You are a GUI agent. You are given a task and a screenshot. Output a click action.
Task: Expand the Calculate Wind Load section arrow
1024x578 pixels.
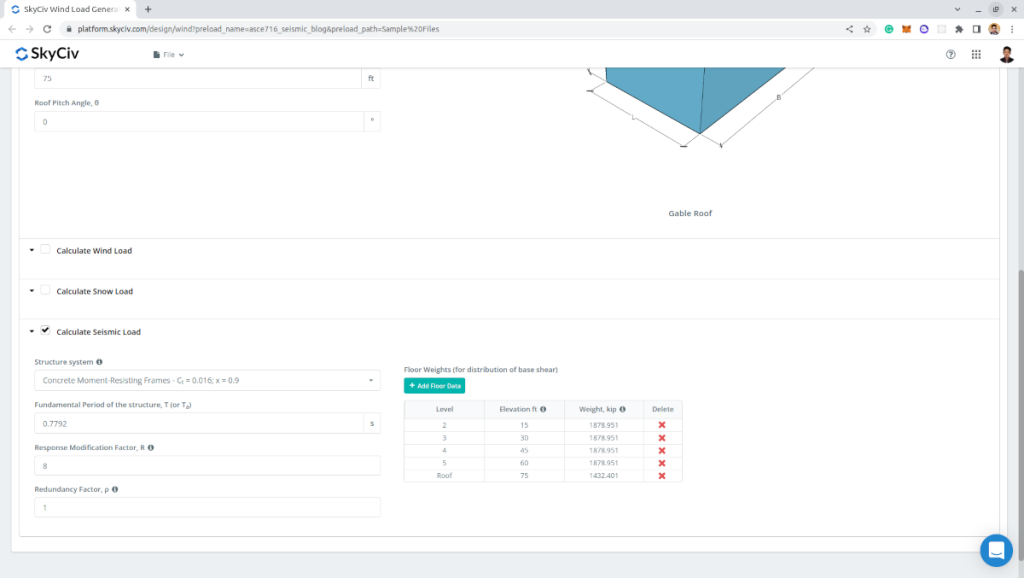tap(31, 250)
